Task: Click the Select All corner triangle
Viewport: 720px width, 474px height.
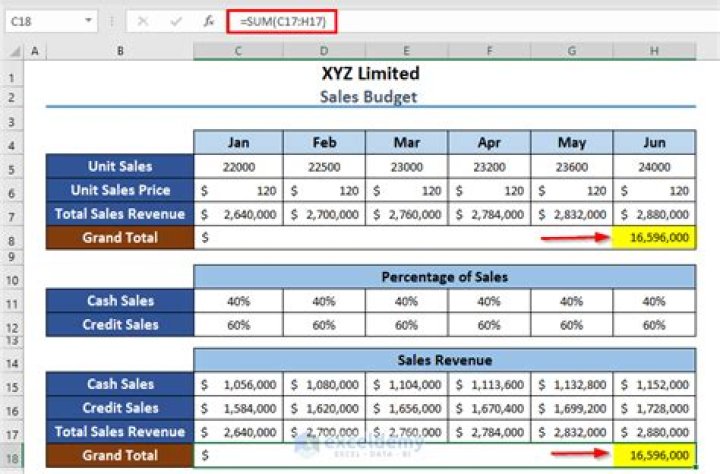Action: point(12,51)
